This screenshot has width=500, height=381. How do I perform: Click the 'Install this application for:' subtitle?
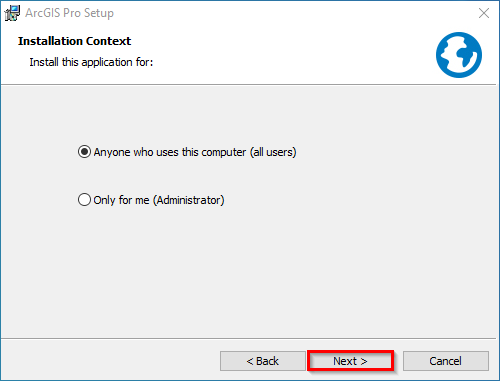click(x=91, y=62)
